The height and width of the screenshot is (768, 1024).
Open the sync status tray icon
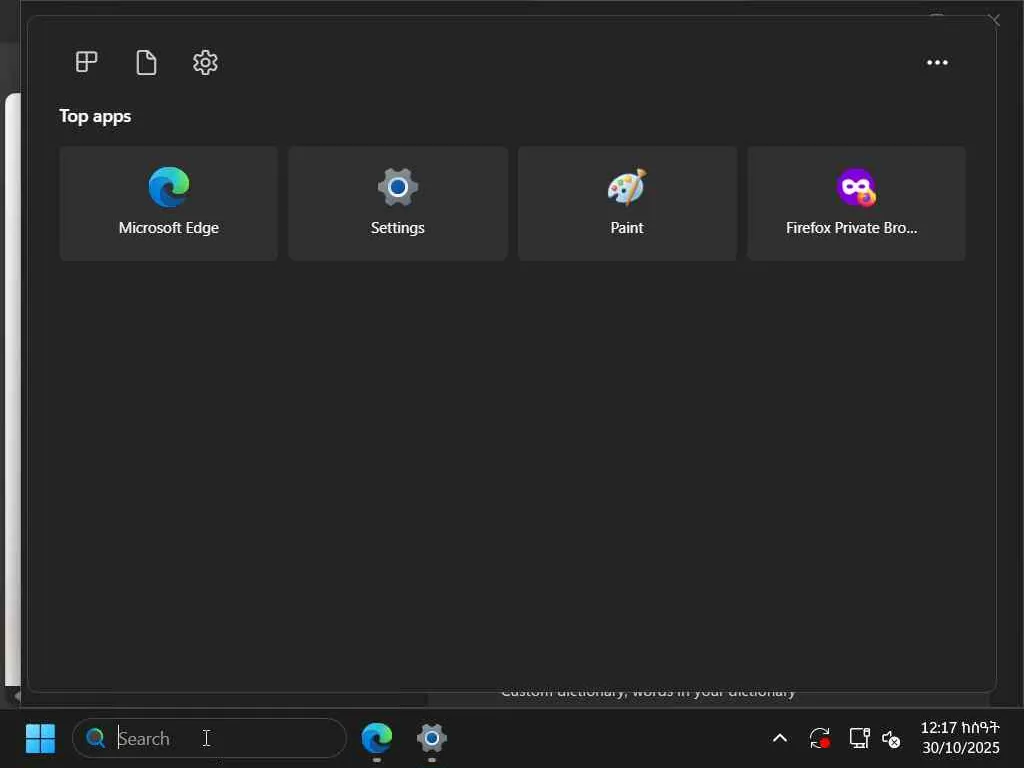pyautogui.click(x=820, y=739)
